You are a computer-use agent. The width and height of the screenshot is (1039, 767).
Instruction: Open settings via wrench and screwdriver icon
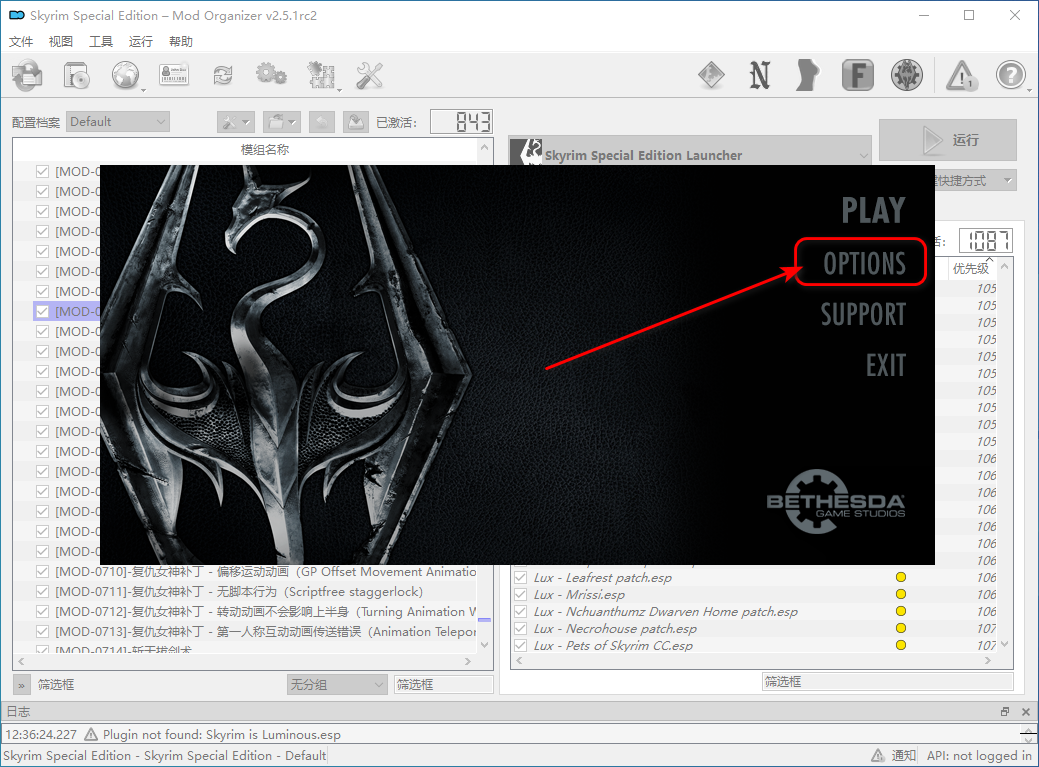click(370, 75)
